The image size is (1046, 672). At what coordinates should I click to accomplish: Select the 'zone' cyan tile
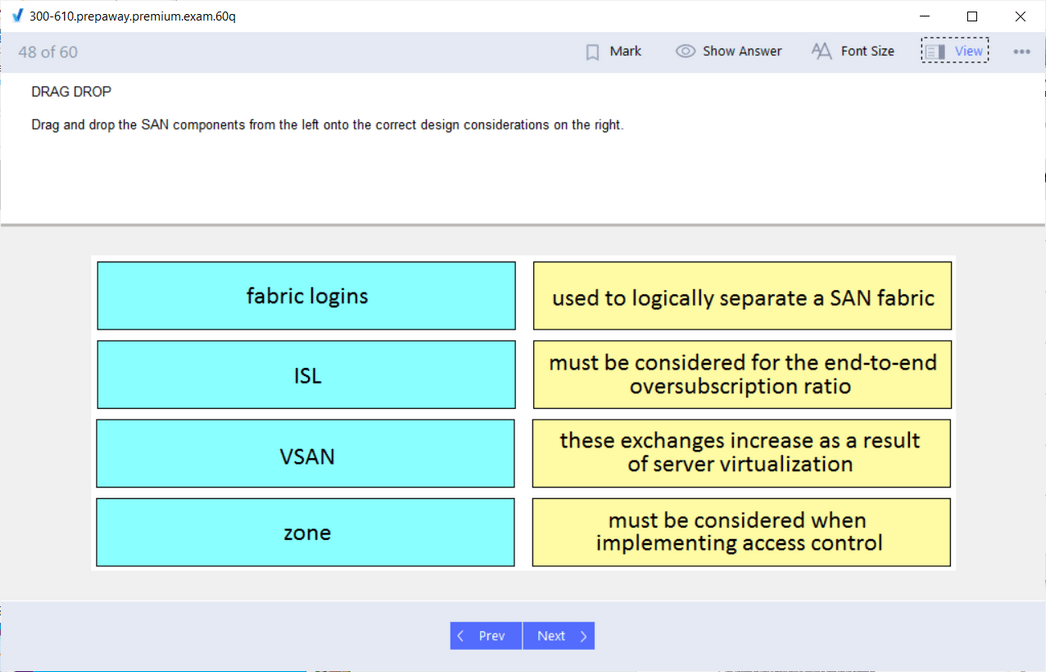pos(306,532)
